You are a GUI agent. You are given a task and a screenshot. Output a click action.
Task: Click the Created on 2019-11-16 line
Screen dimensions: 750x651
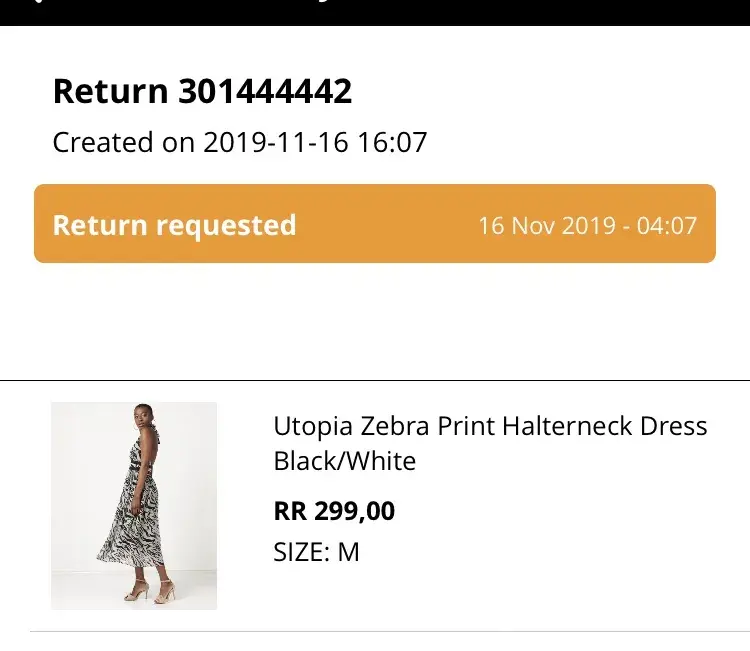pyautogui.click(x=239, y=143)
